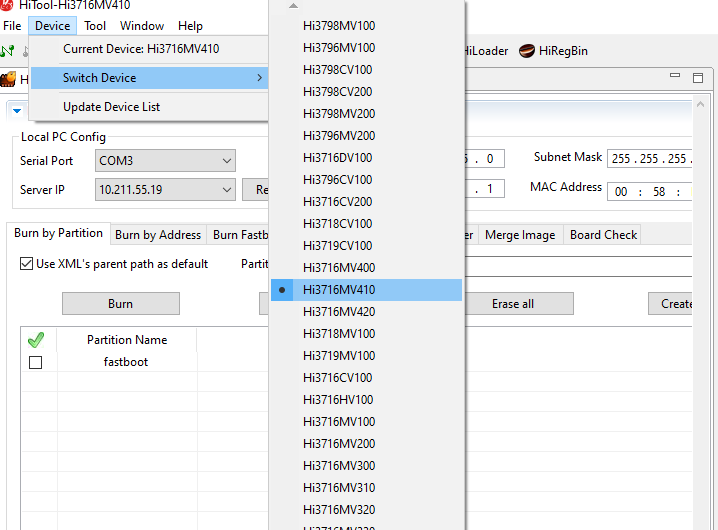Image resolution: width=718 pixels, height=530 pixels.
Task: Open the Serial Port COM3 dropdown
Action: click(x=226, y=161)
